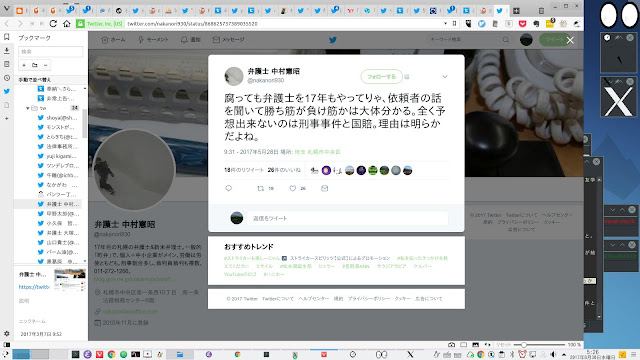Add a new bookmark with plus button

click(x=24, y=65)
